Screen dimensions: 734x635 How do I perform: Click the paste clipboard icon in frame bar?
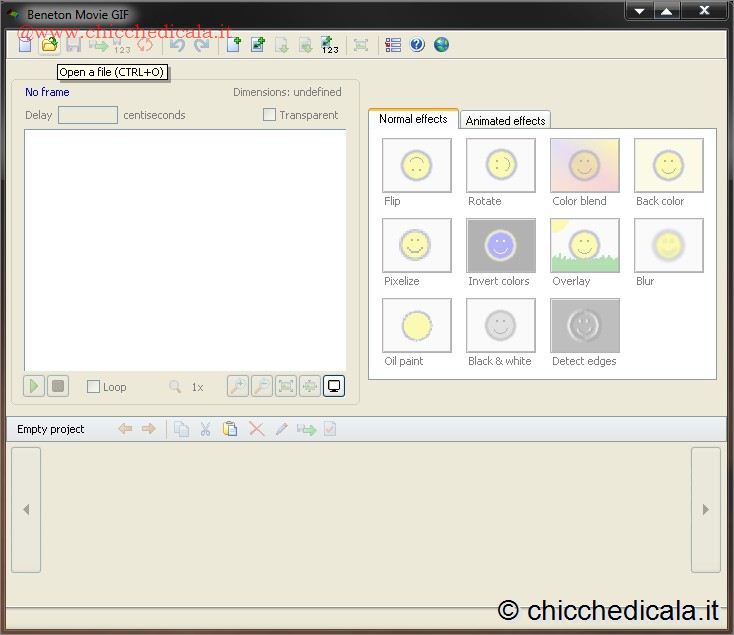230,429
